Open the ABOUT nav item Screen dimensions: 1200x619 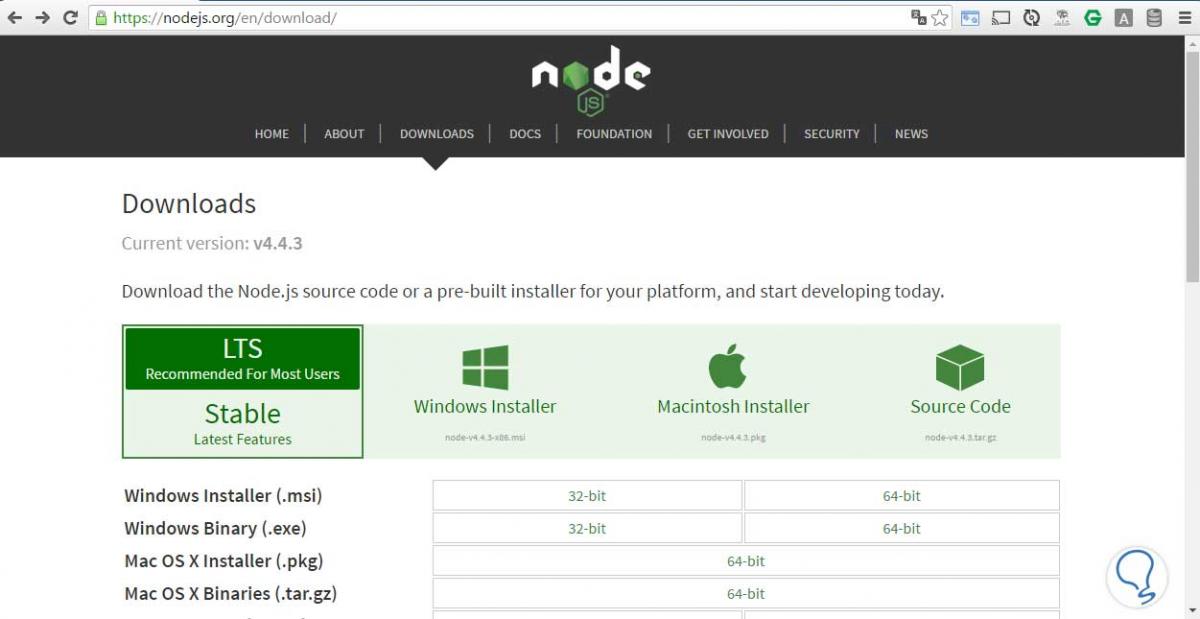pos(344,134)
